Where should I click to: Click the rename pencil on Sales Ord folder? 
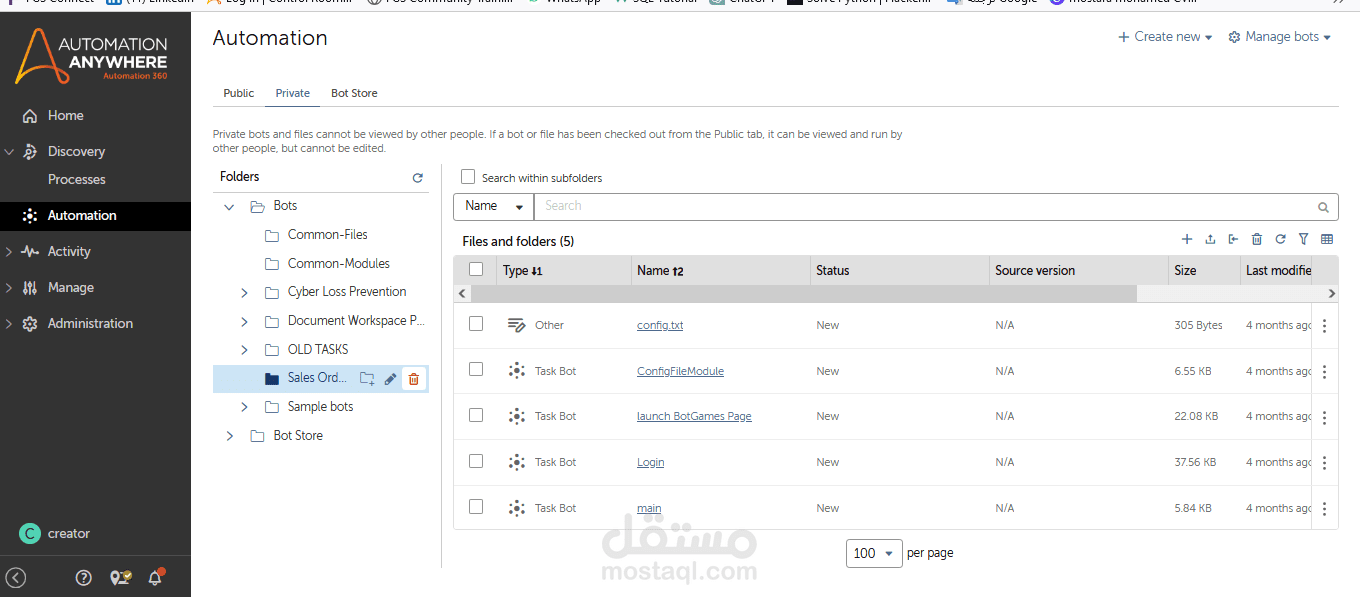(390, 379)
